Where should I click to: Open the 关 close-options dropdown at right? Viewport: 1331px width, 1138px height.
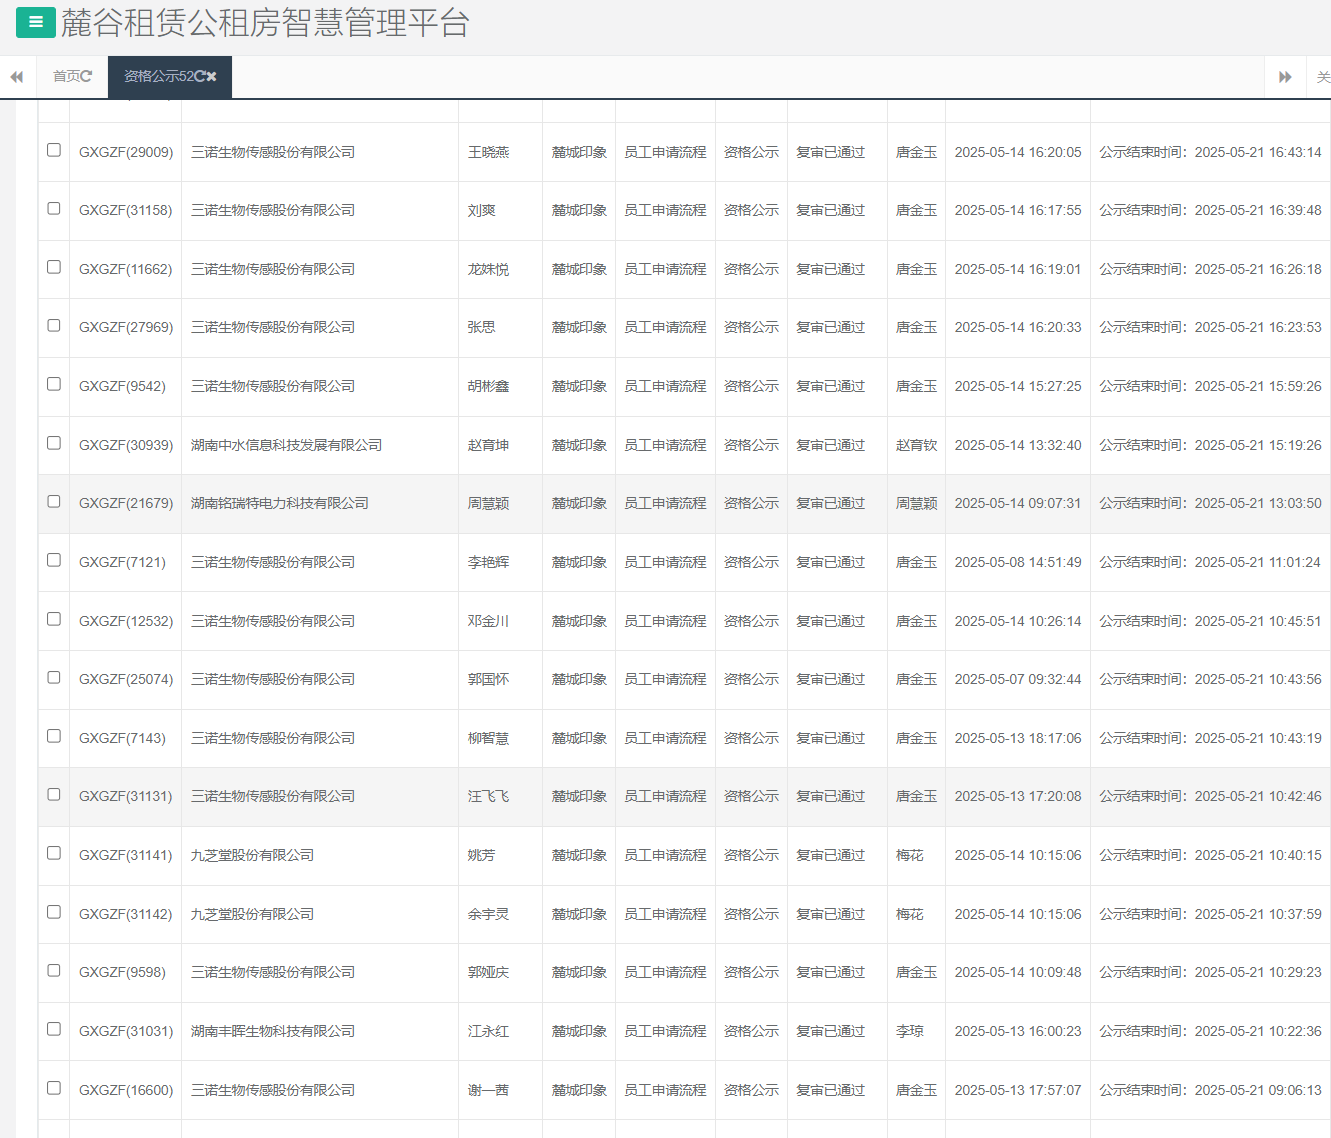(x=1322, y=77)
